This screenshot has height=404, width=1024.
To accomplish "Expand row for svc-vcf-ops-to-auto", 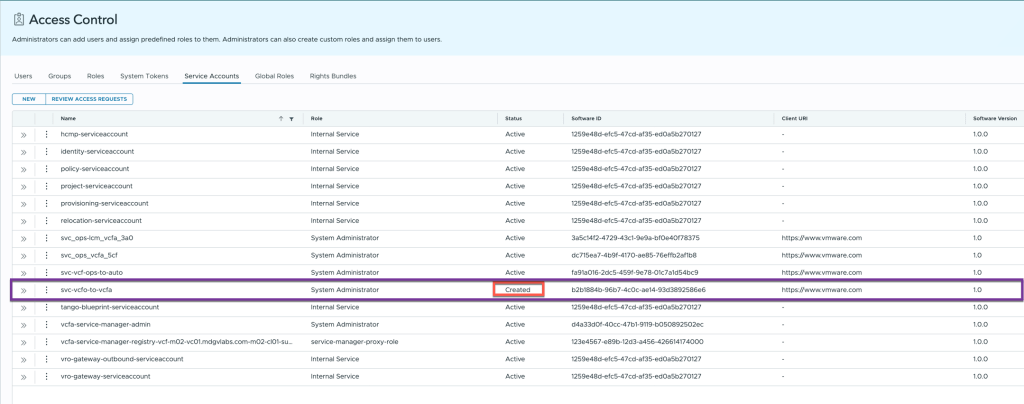I will (23, 273).
